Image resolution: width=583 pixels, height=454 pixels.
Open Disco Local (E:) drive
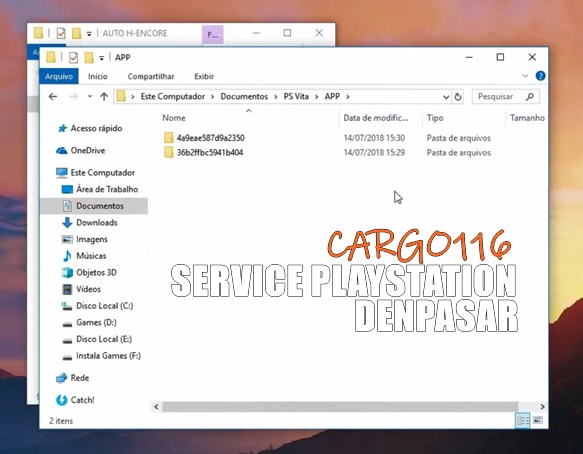point(104,339)
